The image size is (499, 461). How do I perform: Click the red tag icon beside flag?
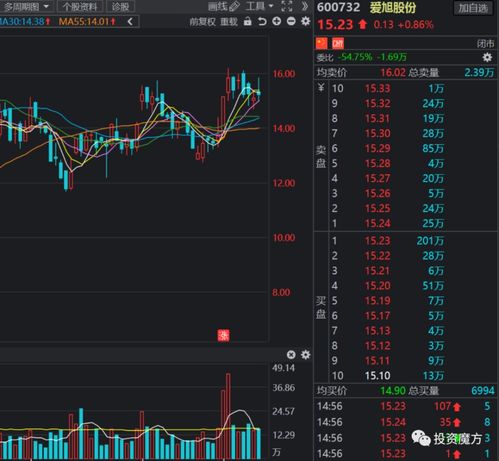338,43
